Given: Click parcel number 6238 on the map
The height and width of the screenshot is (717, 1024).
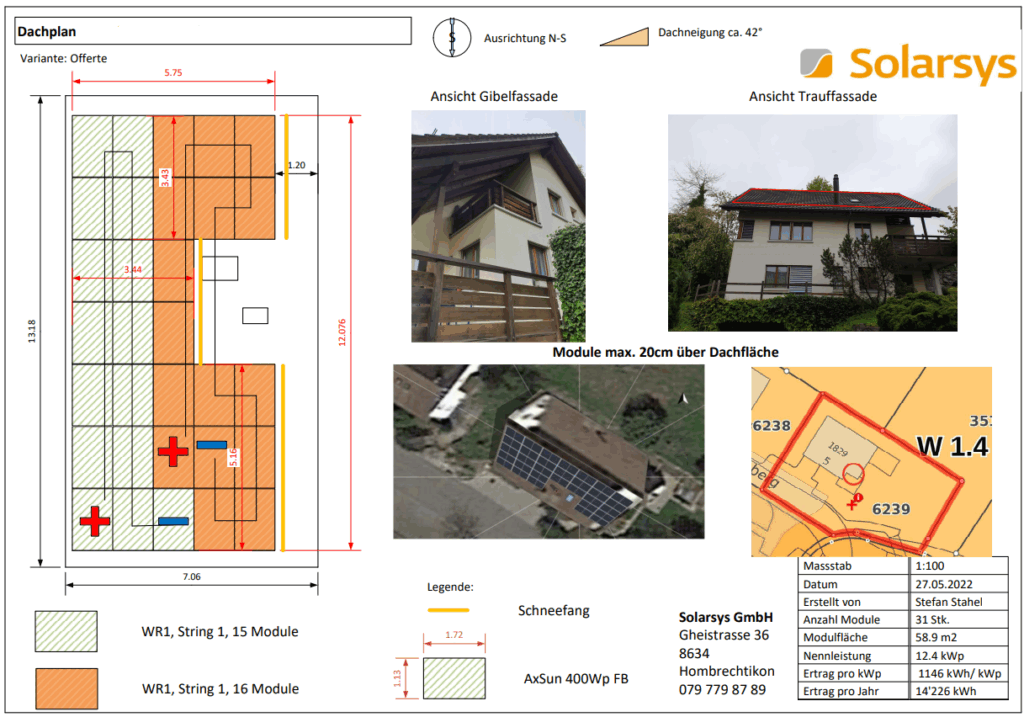Looking at the screenshot, I should pos(772,426).
